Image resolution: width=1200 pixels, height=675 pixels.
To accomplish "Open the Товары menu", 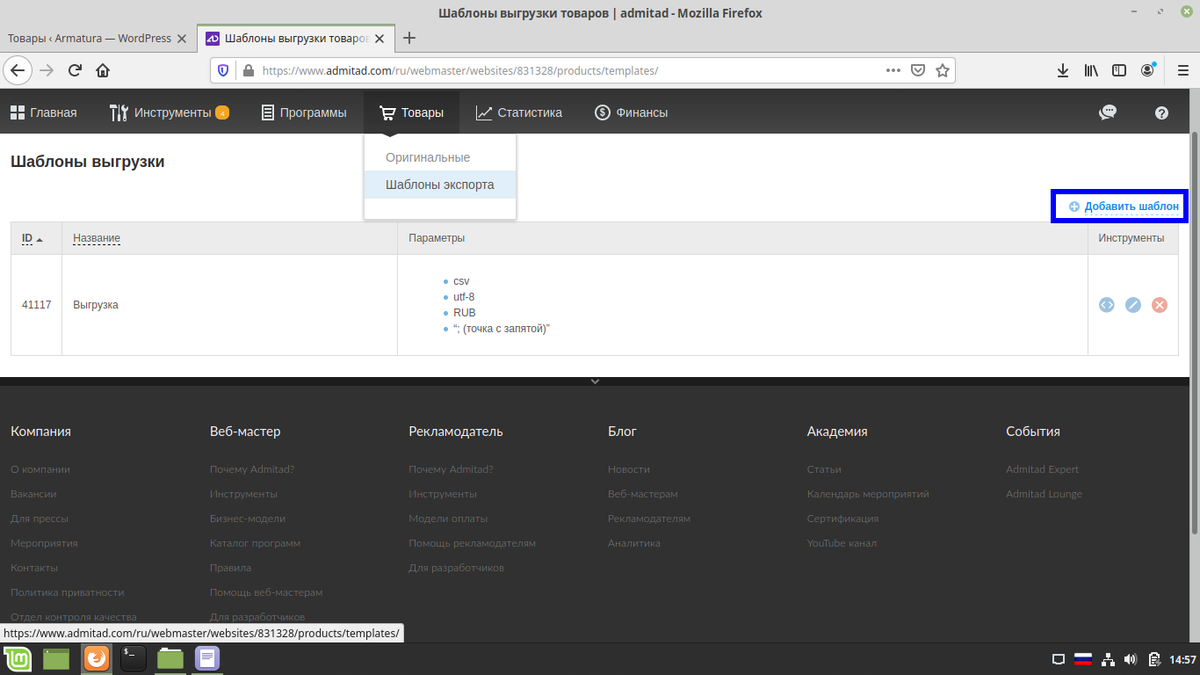I will tap(411, 112).
